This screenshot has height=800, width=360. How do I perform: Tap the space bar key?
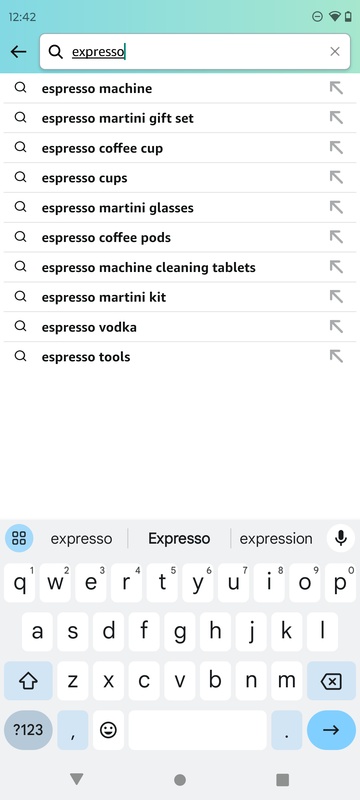click(x=197, y=730)
